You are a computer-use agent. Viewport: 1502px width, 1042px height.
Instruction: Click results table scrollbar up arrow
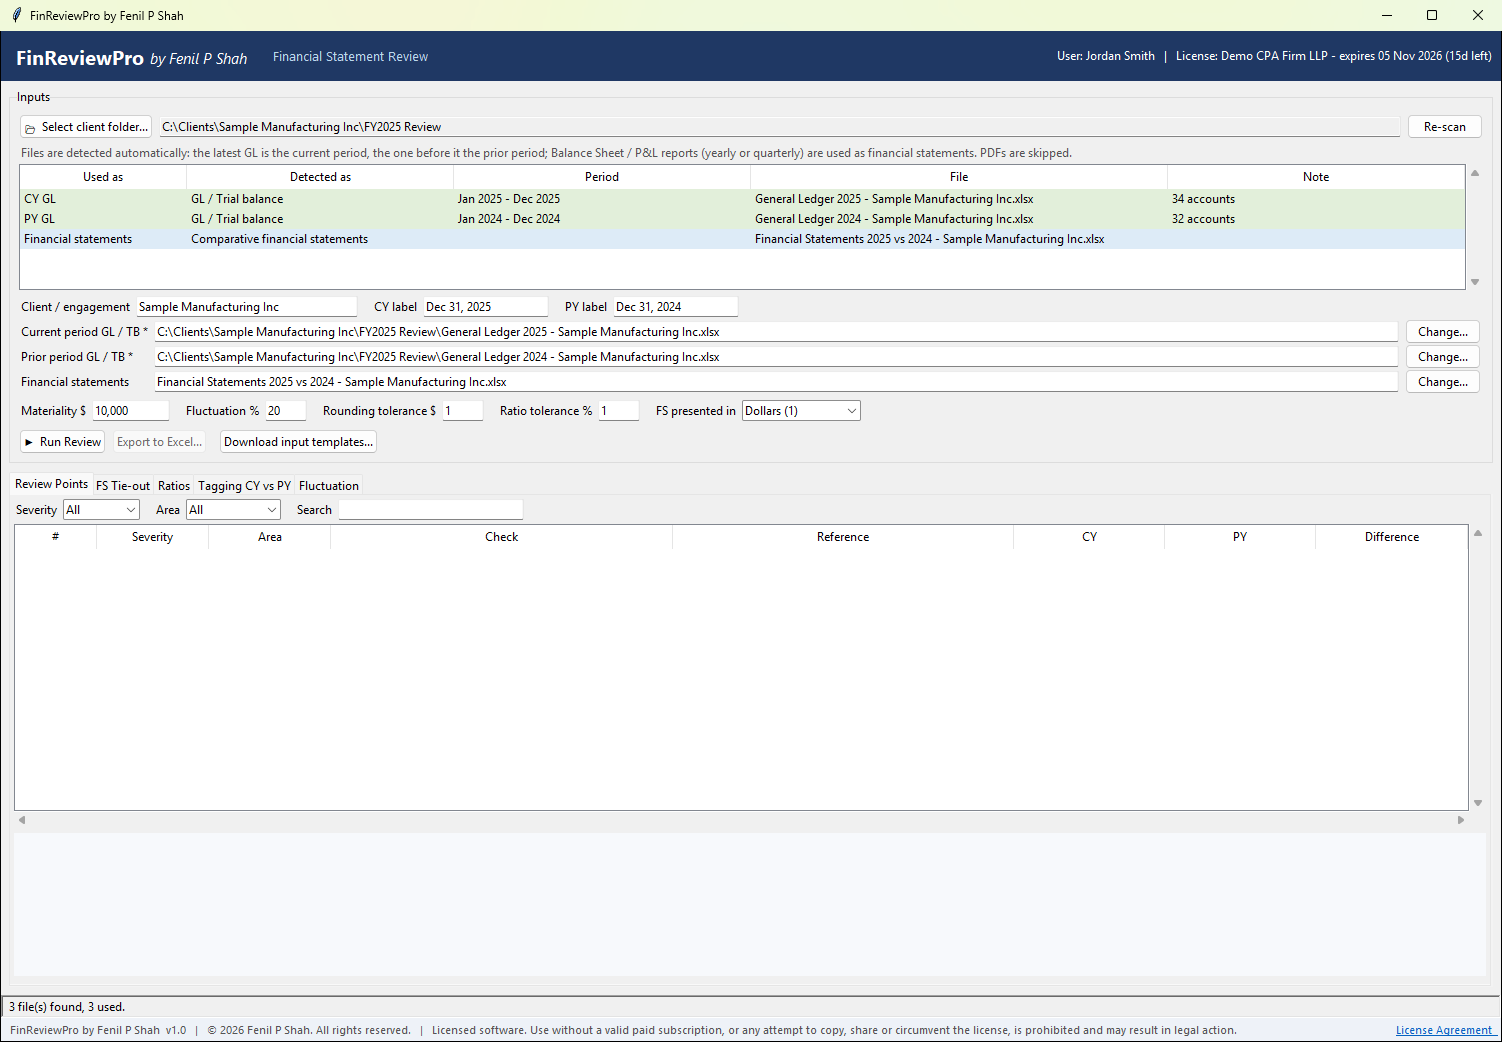1478,533
